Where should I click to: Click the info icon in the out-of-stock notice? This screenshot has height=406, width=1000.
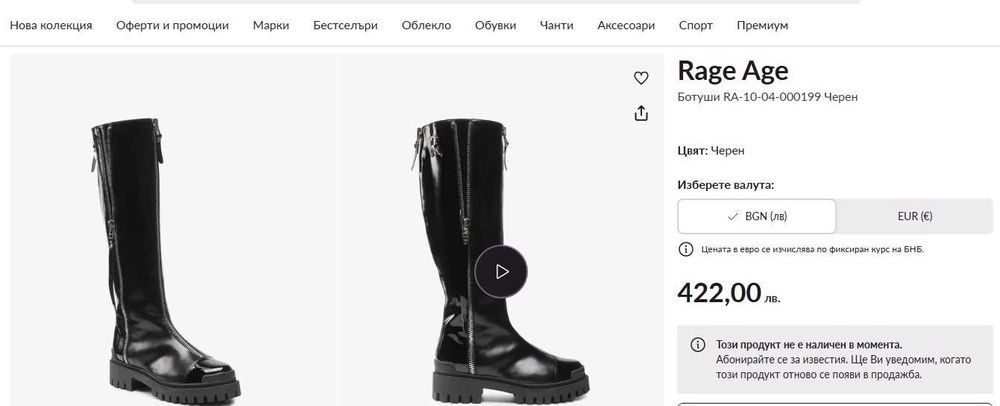click(699, 344)
